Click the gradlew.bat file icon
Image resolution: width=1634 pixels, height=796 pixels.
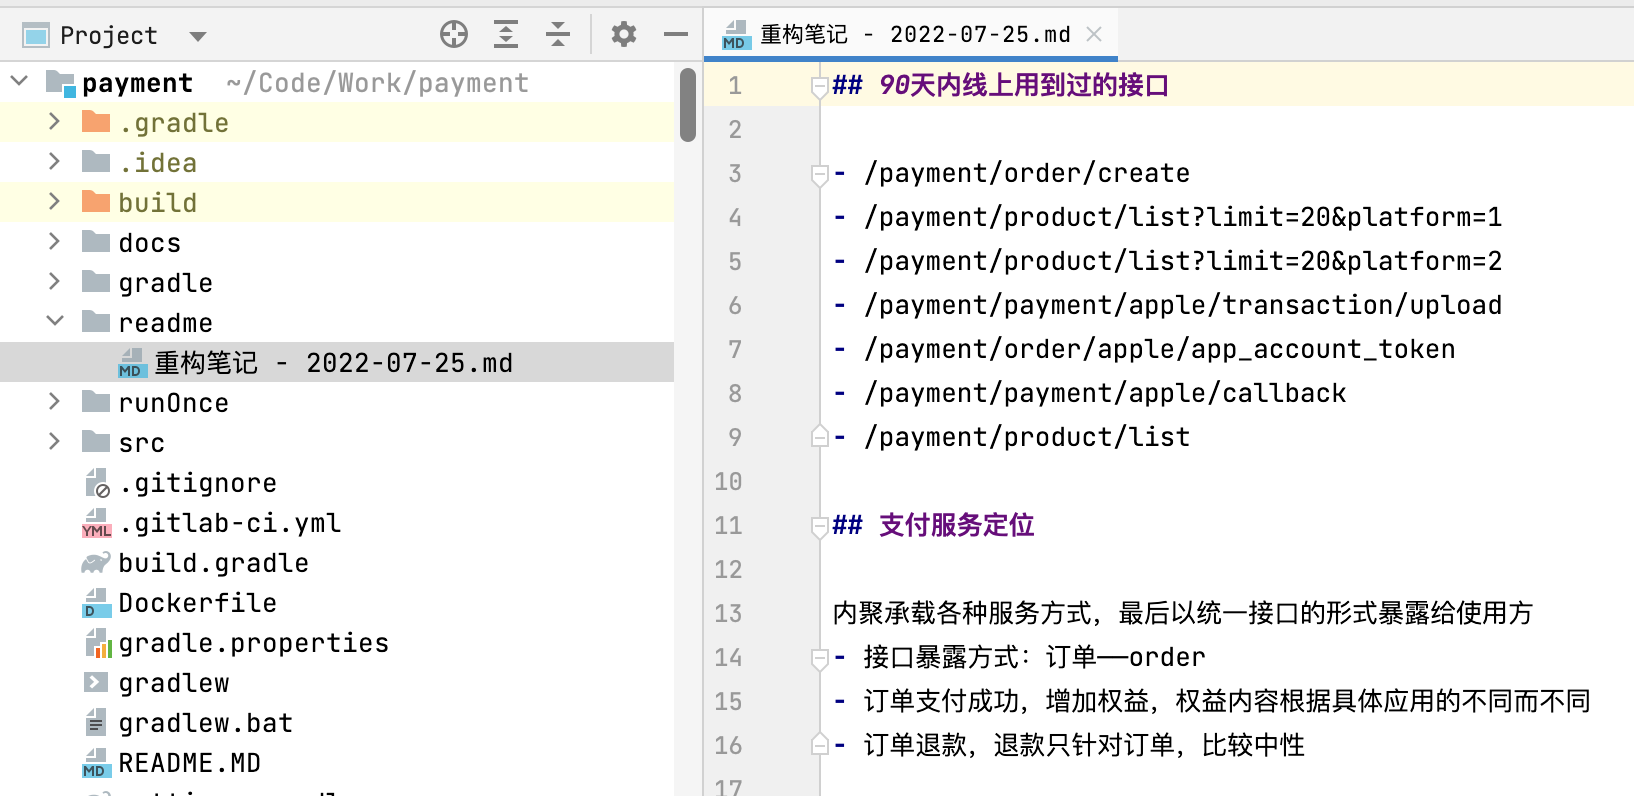point(96,722)
